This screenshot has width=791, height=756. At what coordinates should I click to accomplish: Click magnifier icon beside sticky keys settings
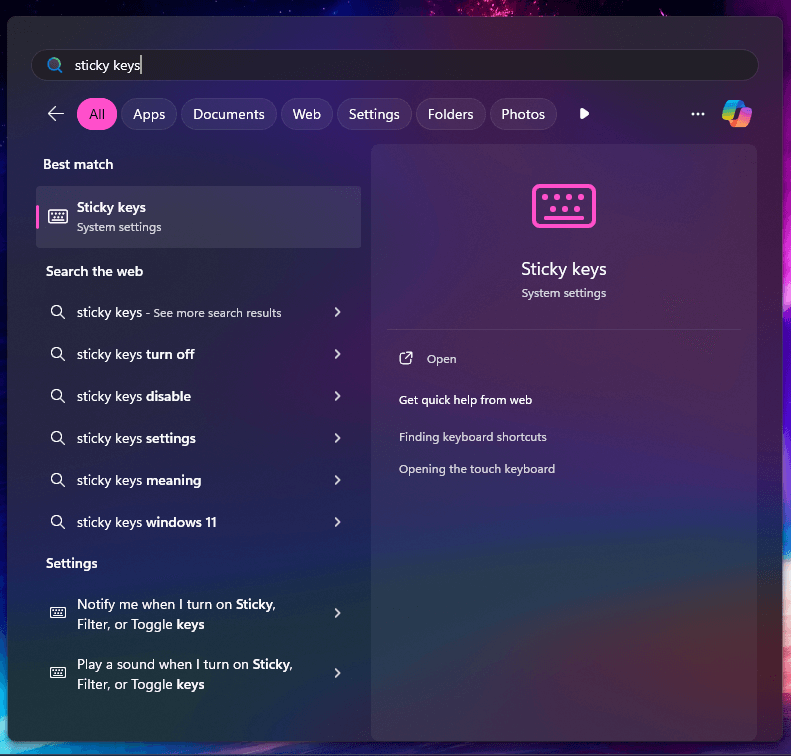click(58, 438)
